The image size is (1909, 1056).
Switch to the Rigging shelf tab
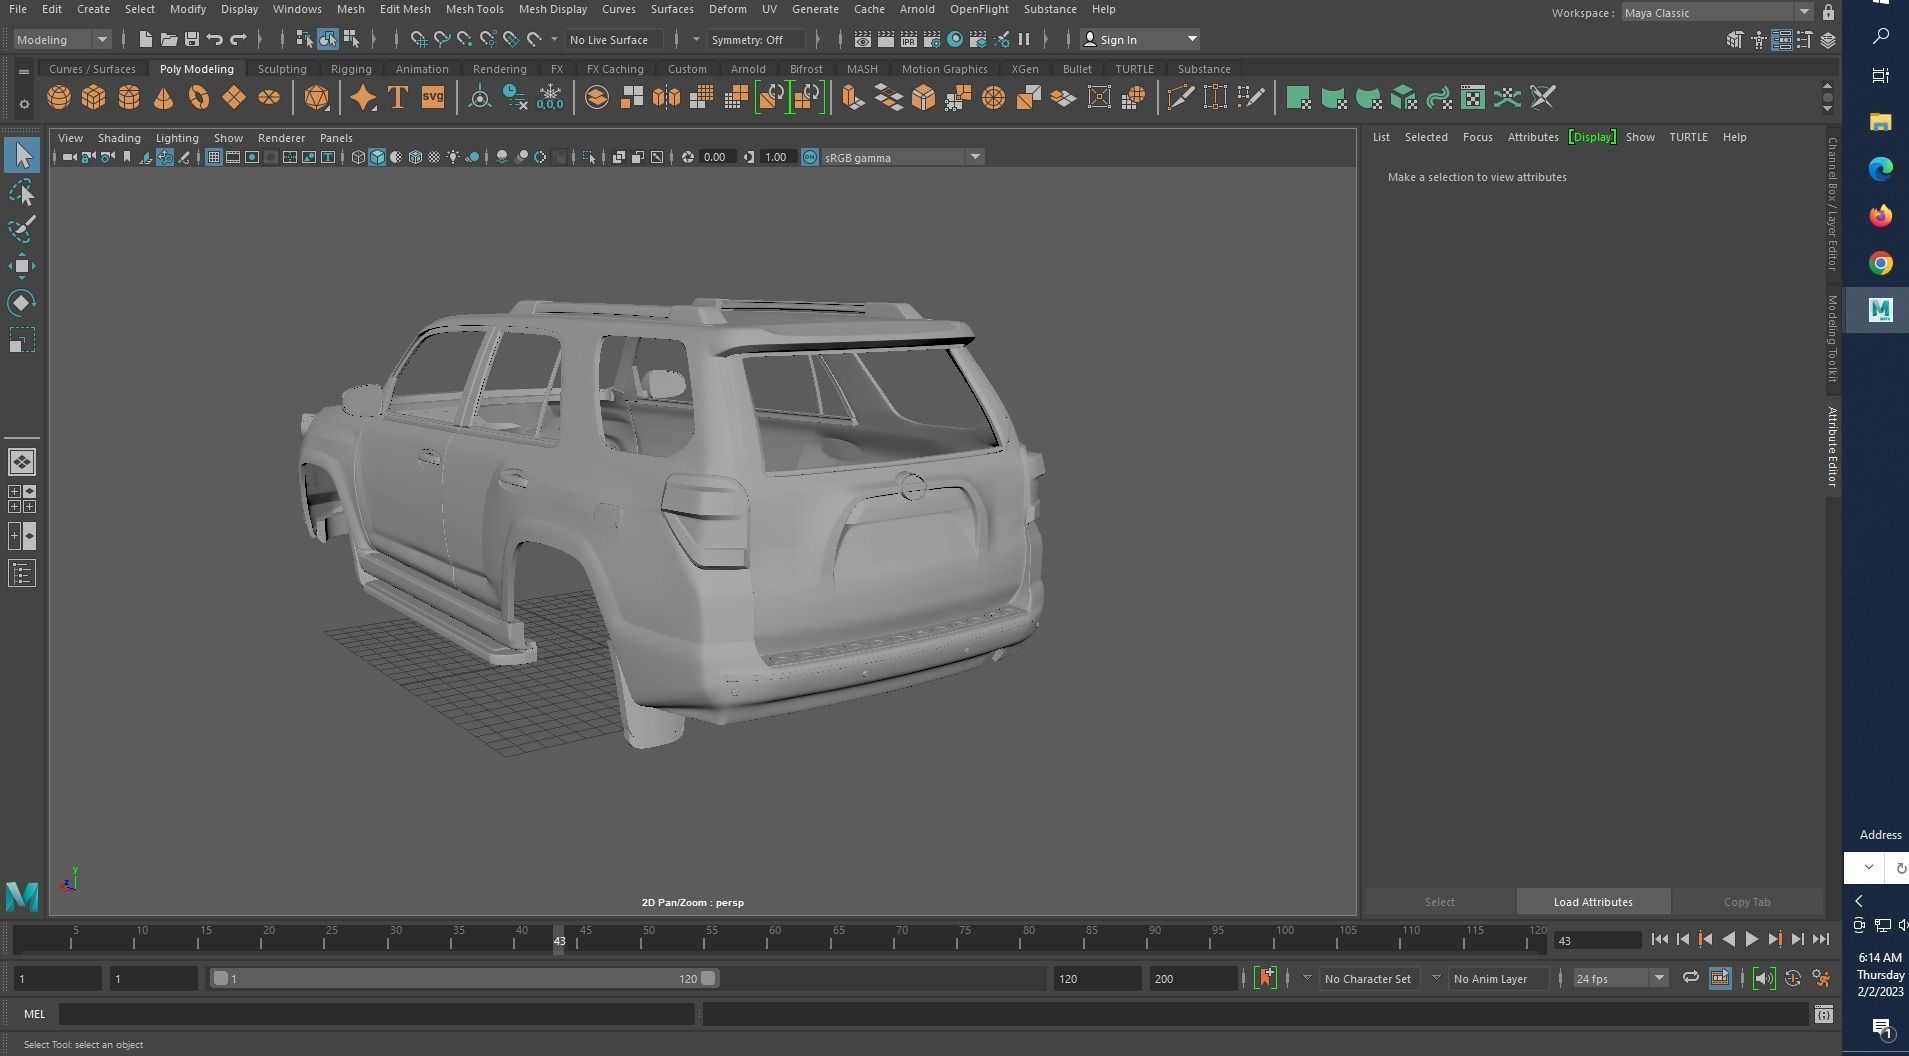coord(351,69)
